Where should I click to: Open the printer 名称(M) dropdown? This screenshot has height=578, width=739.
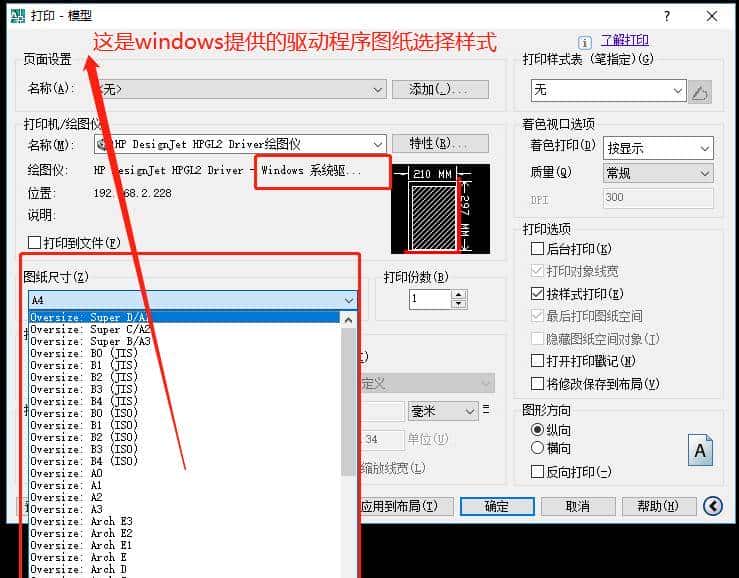click(x=240, y=144)
